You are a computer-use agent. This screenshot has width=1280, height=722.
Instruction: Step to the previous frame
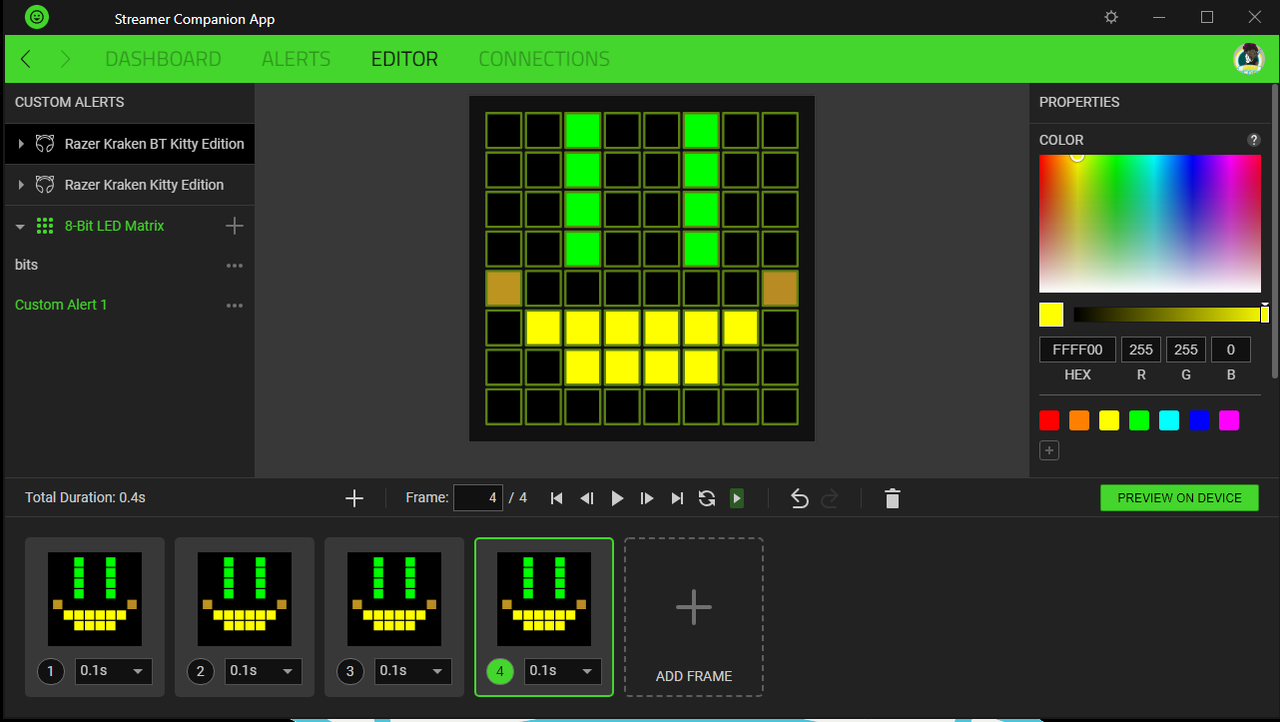587,498
